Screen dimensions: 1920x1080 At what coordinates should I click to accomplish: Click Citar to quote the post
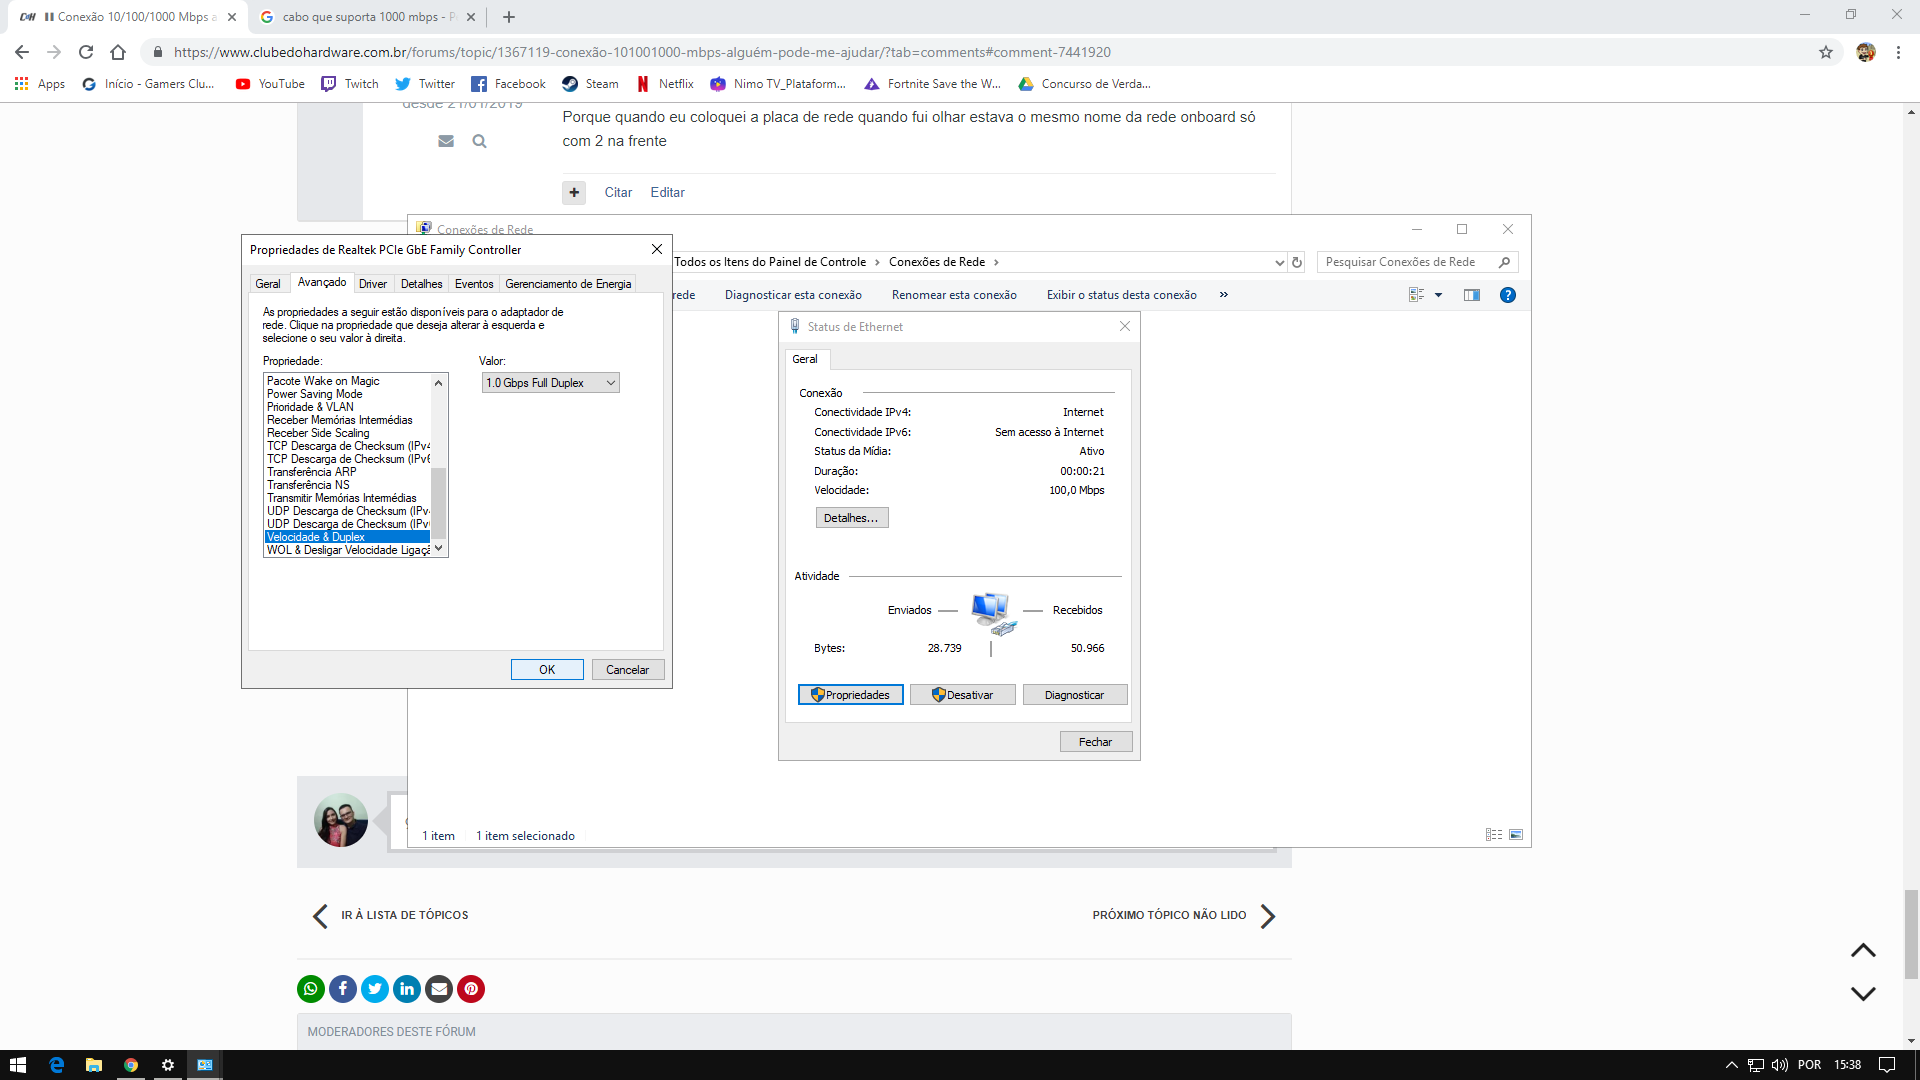(618, 192)
